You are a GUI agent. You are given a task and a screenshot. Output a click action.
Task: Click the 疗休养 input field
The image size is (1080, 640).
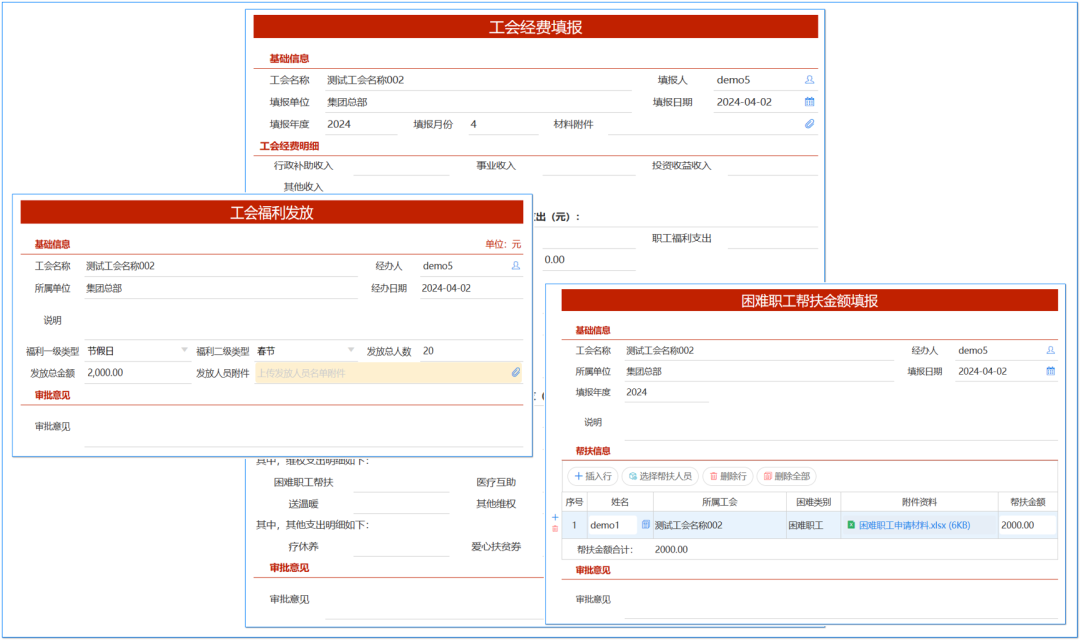[x=402, y=546]
